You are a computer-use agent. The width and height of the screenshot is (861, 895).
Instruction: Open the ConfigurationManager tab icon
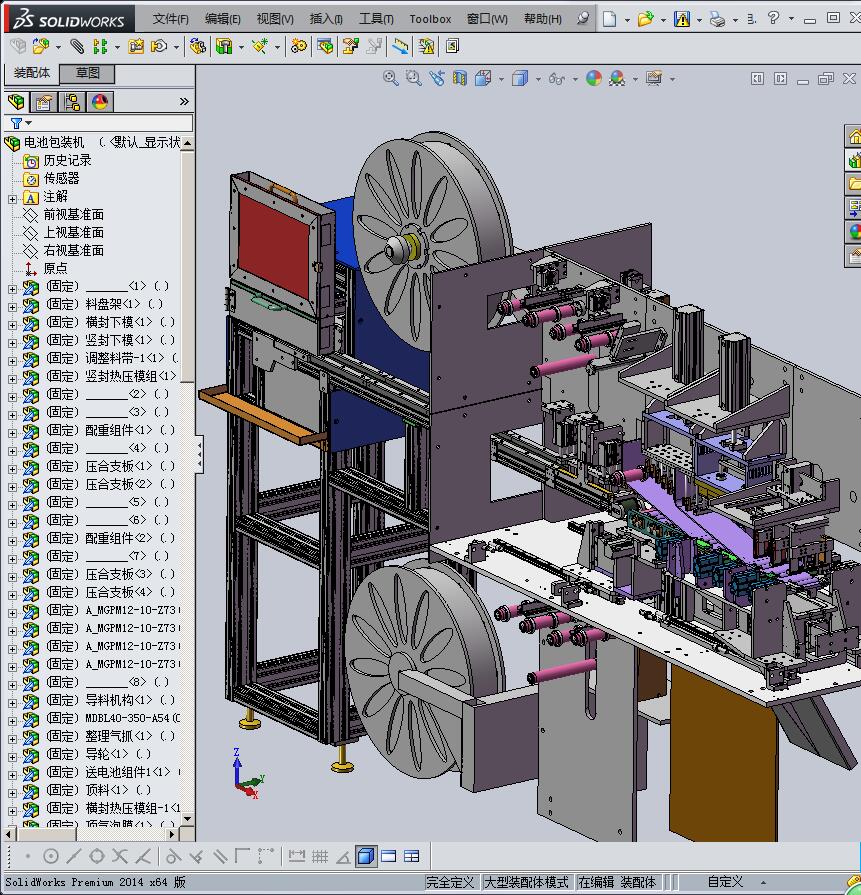[72, 102]
